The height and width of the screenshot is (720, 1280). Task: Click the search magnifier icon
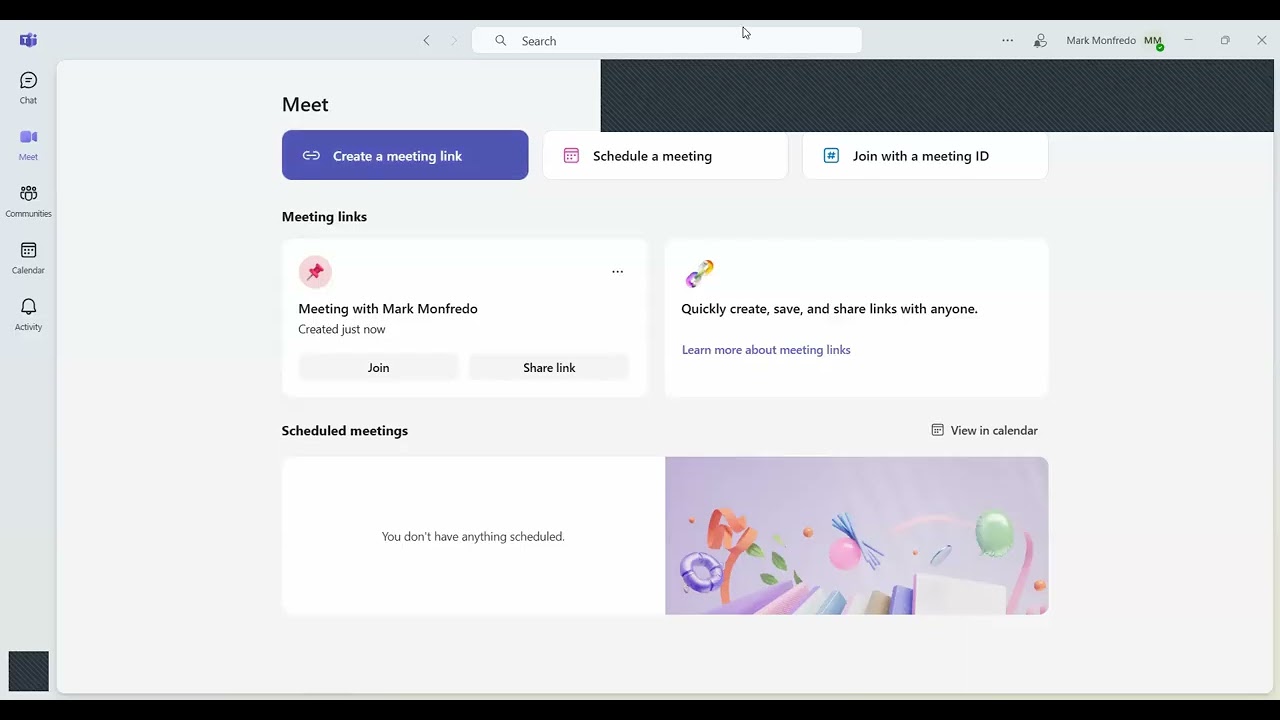501,41
